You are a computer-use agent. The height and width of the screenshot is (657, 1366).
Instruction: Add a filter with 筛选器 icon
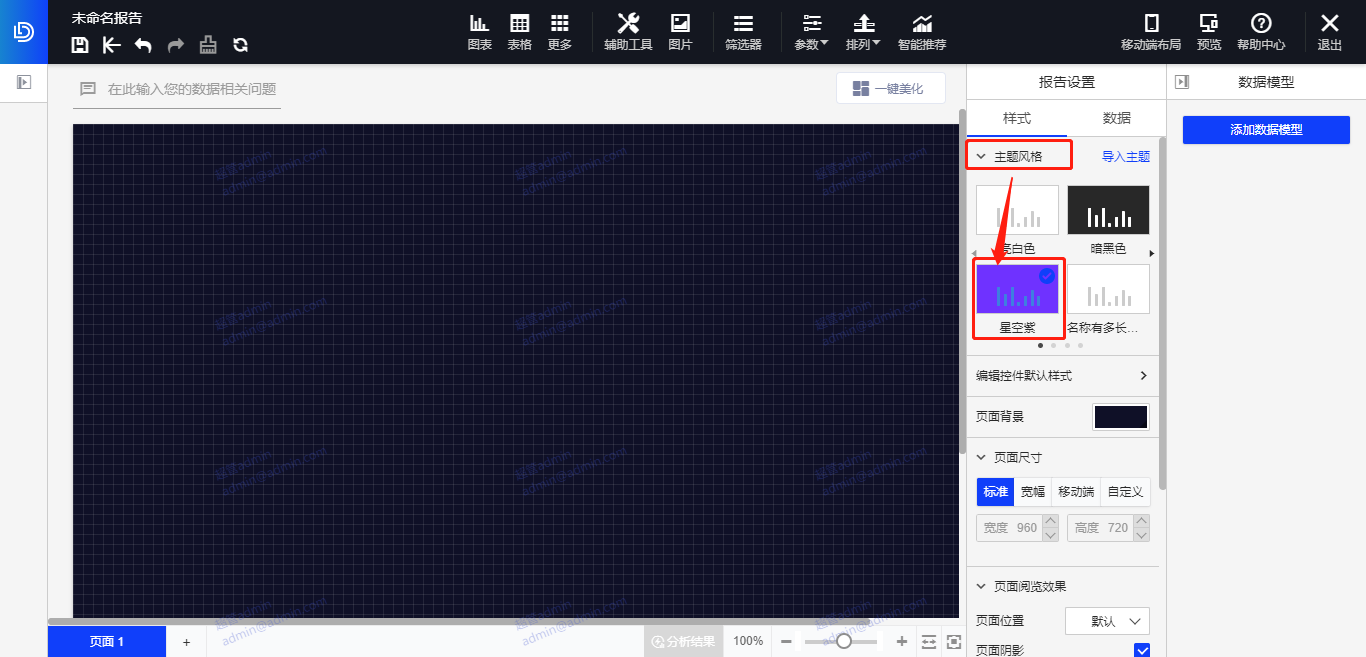pos(743,31)
